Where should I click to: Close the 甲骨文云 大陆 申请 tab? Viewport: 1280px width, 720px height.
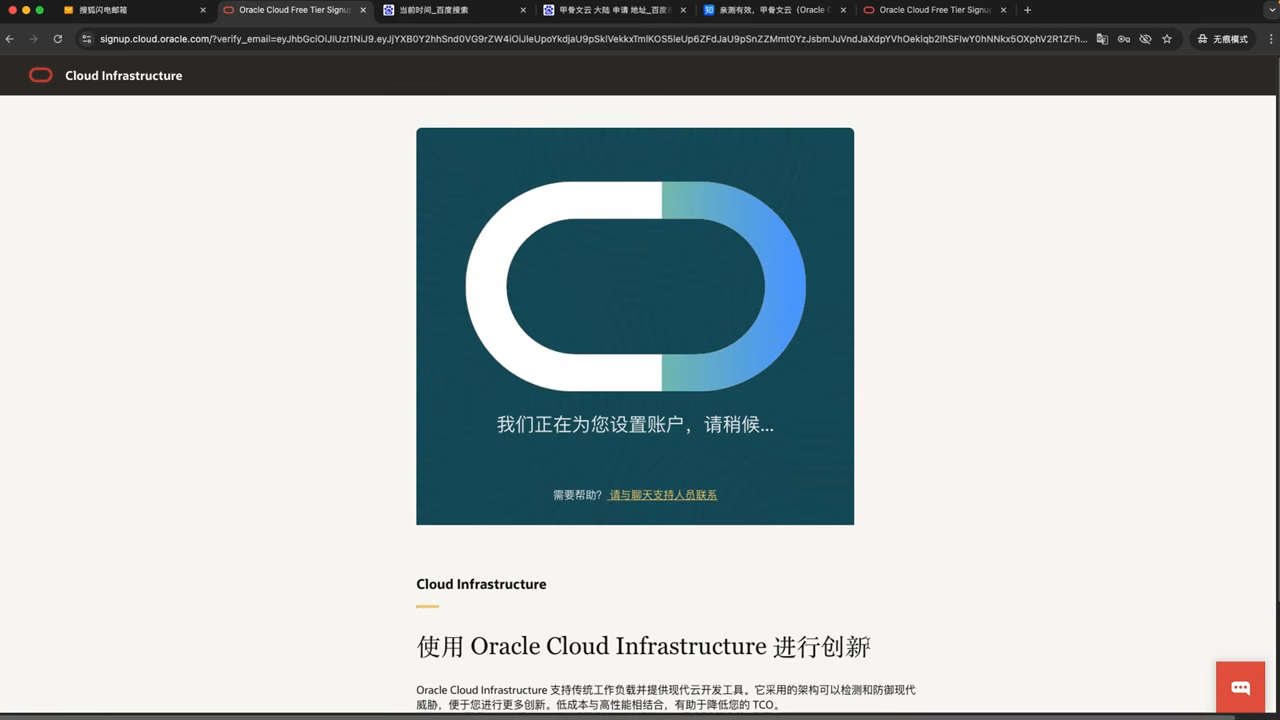(x=683, y=10)
